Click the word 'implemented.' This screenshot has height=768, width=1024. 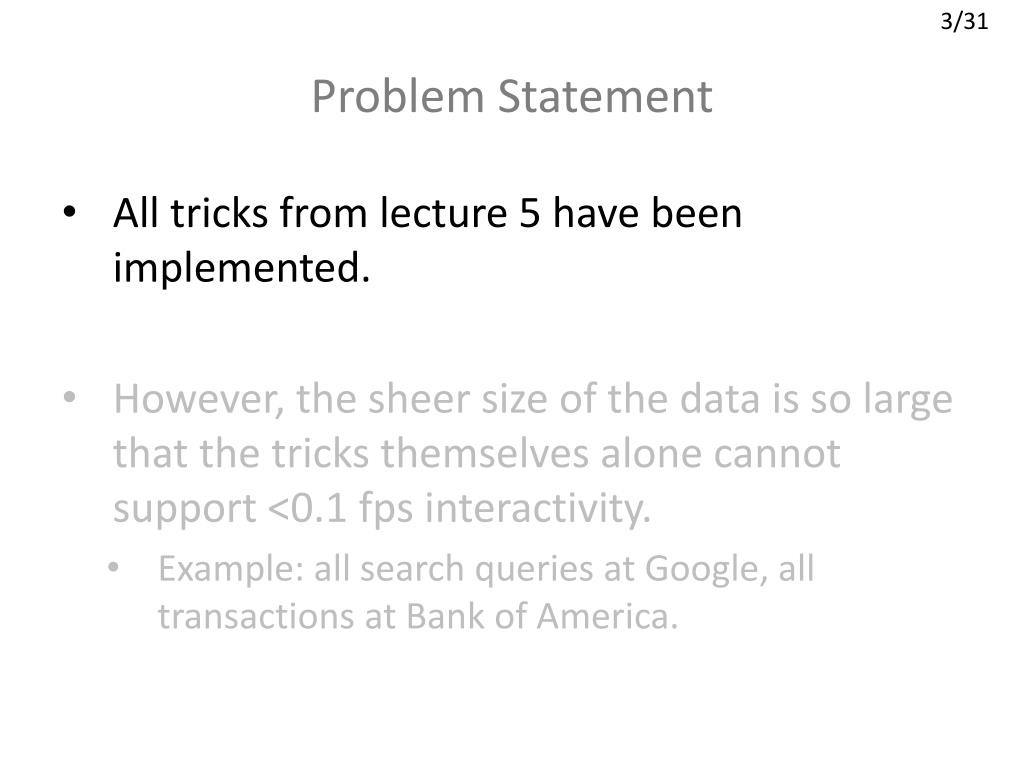pos(242,268)
